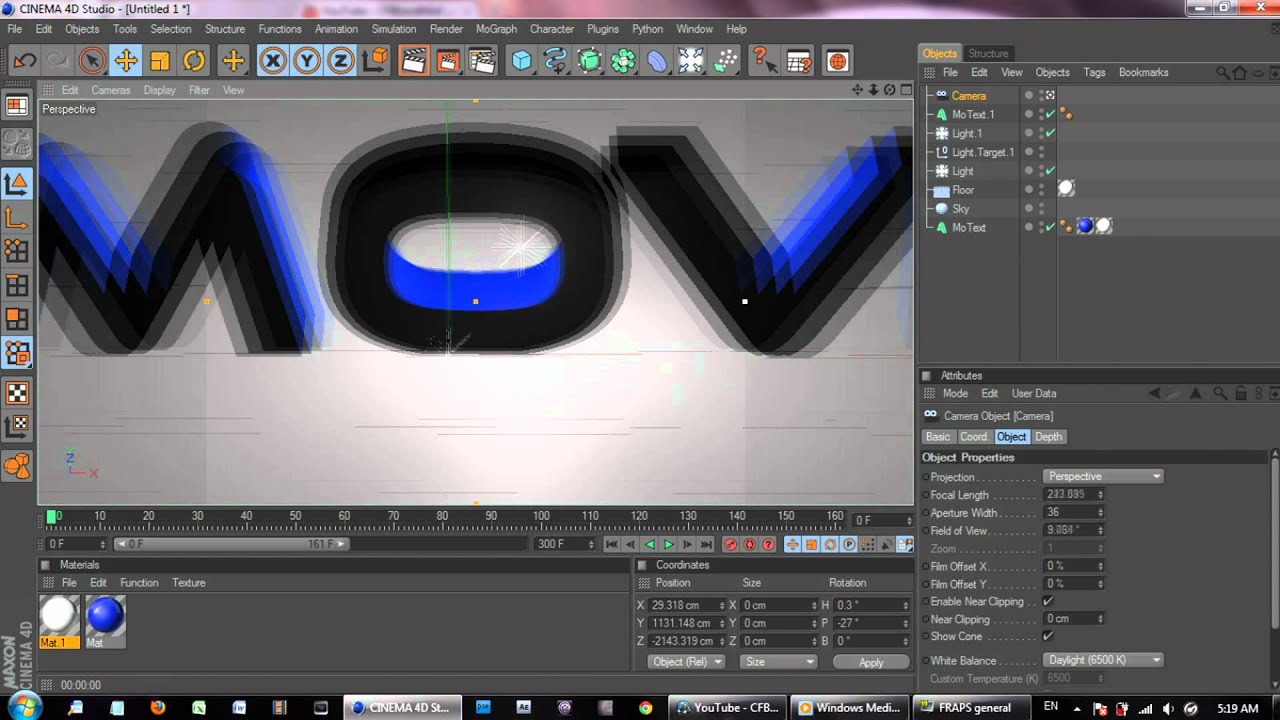Add a Cube primitive object

[521, 61]
